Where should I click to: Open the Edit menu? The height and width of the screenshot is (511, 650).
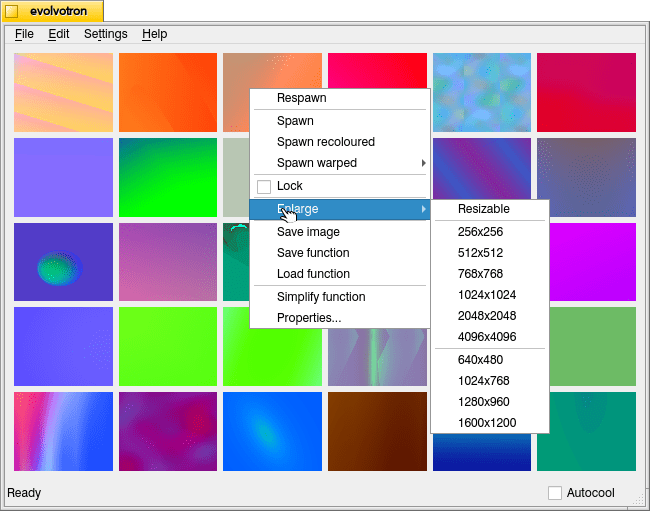[58, 34]
